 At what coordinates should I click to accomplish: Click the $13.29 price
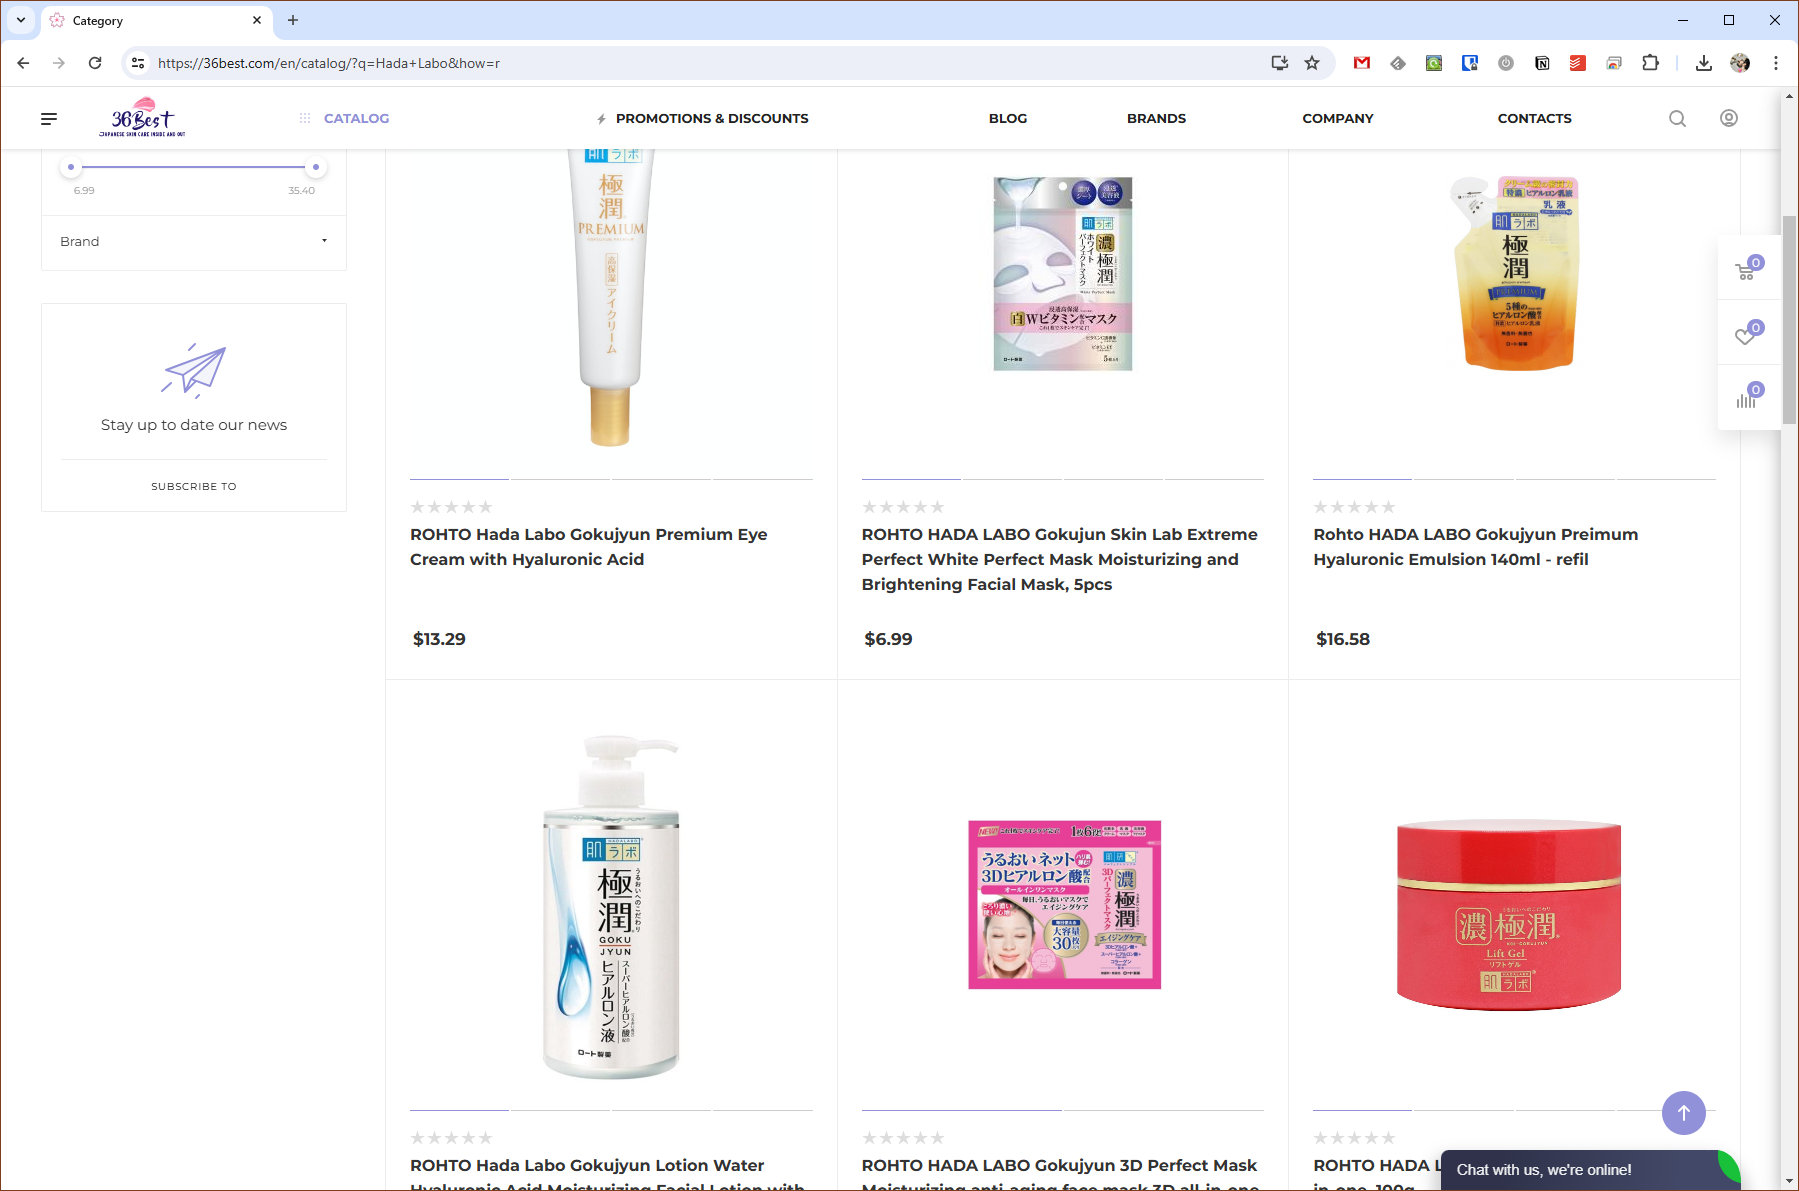coord(439,639)
